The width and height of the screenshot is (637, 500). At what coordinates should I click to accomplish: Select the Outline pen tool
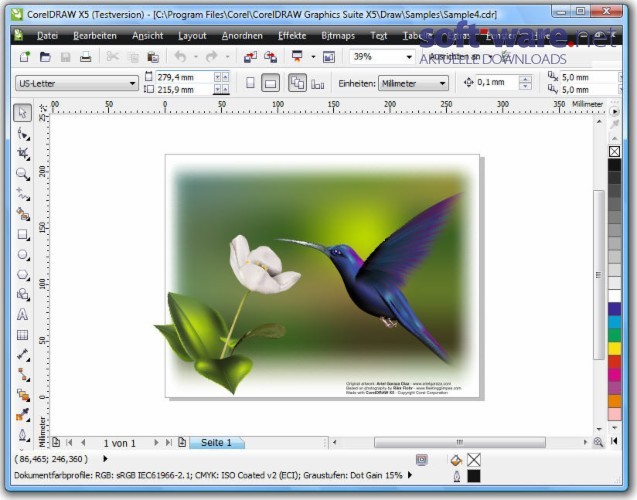(x=23, y=435)
